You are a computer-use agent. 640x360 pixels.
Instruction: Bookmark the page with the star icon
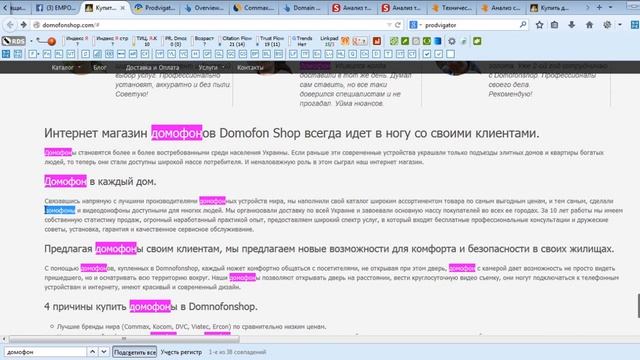(539, 25)
